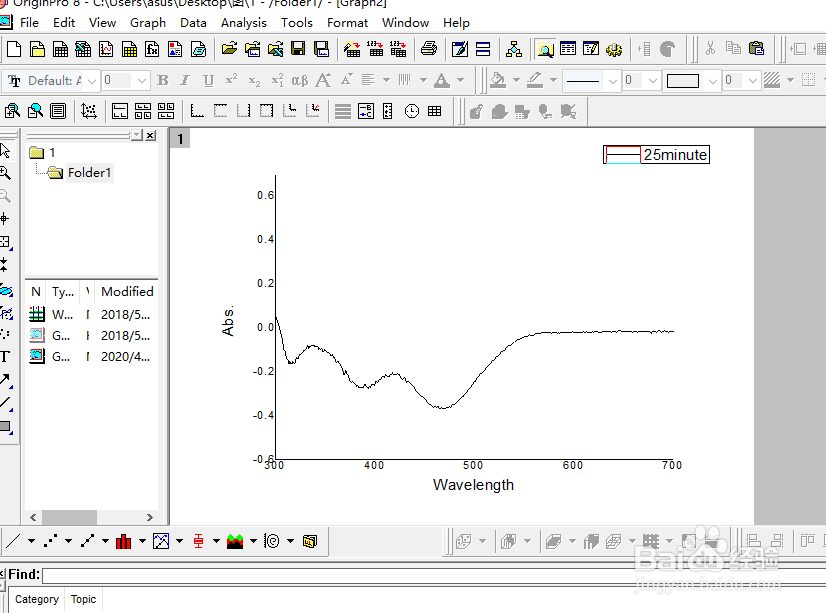
Task: Plot data as an area graph
Action: (235, 541)
